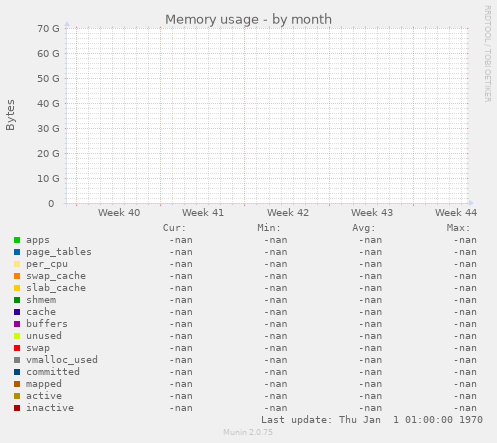This screenshot has width=497, height=443.
Task: Select the 'vmalloc_used' legend label
Action: 62,360
